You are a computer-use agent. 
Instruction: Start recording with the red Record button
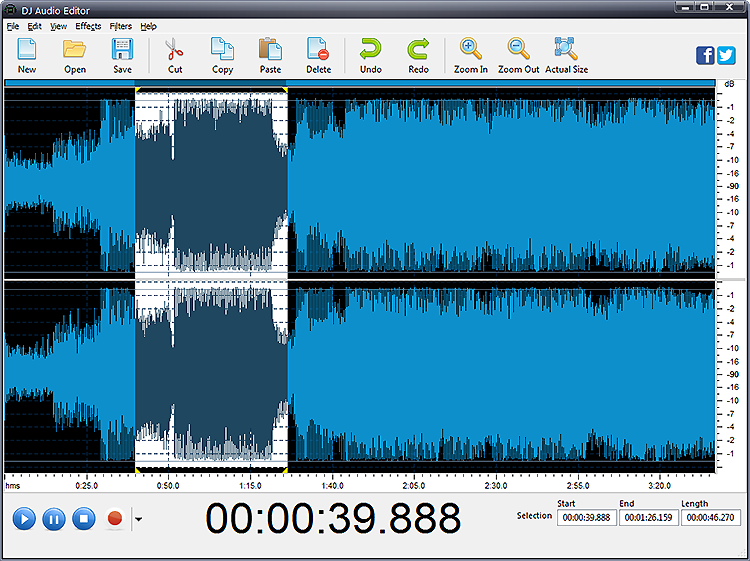115,518
